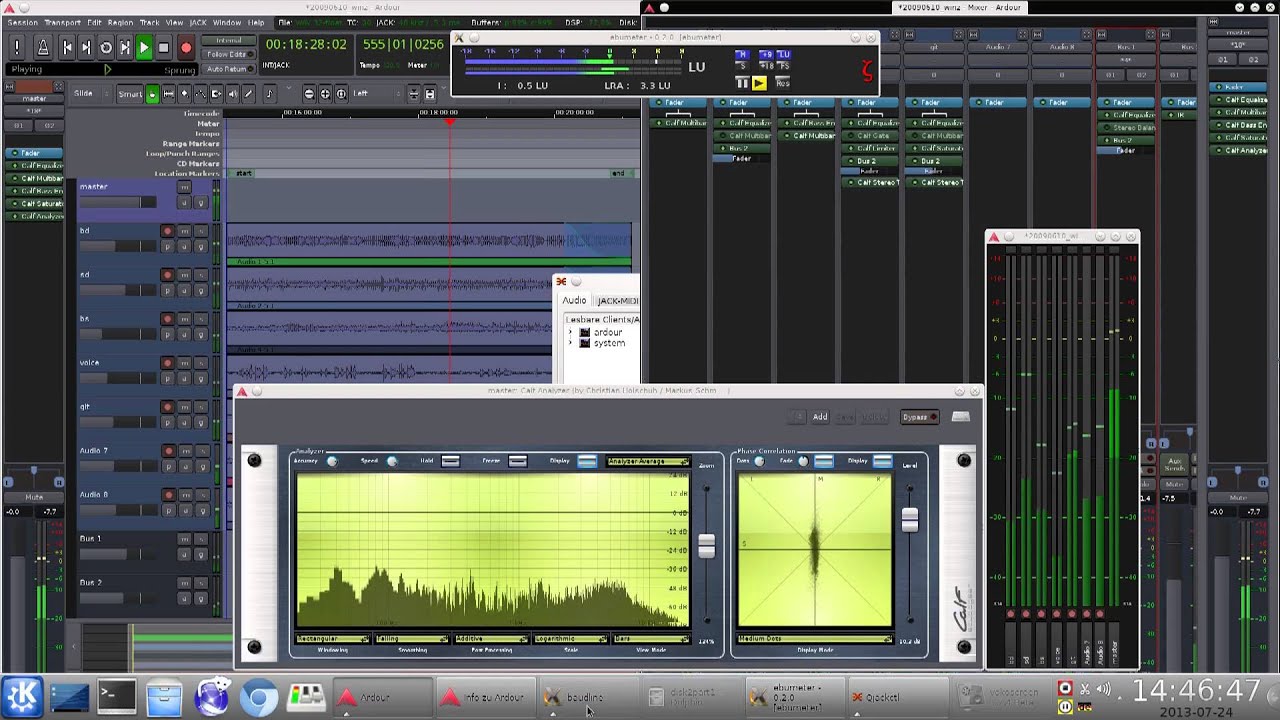Open the Additive post processing dropdown

point(491,639)
